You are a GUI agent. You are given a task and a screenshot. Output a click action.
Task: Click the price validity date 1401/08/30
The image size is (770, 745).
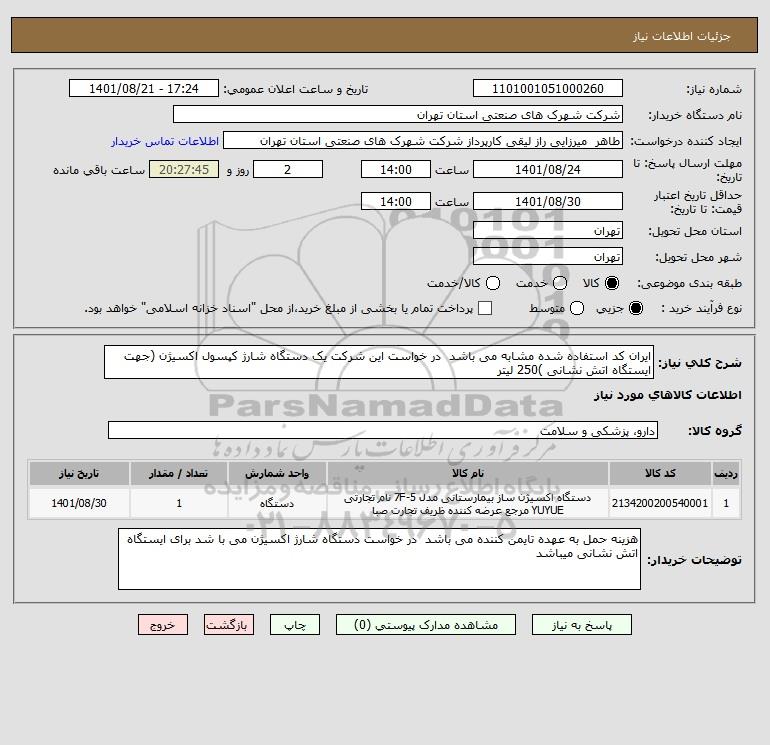548,201
